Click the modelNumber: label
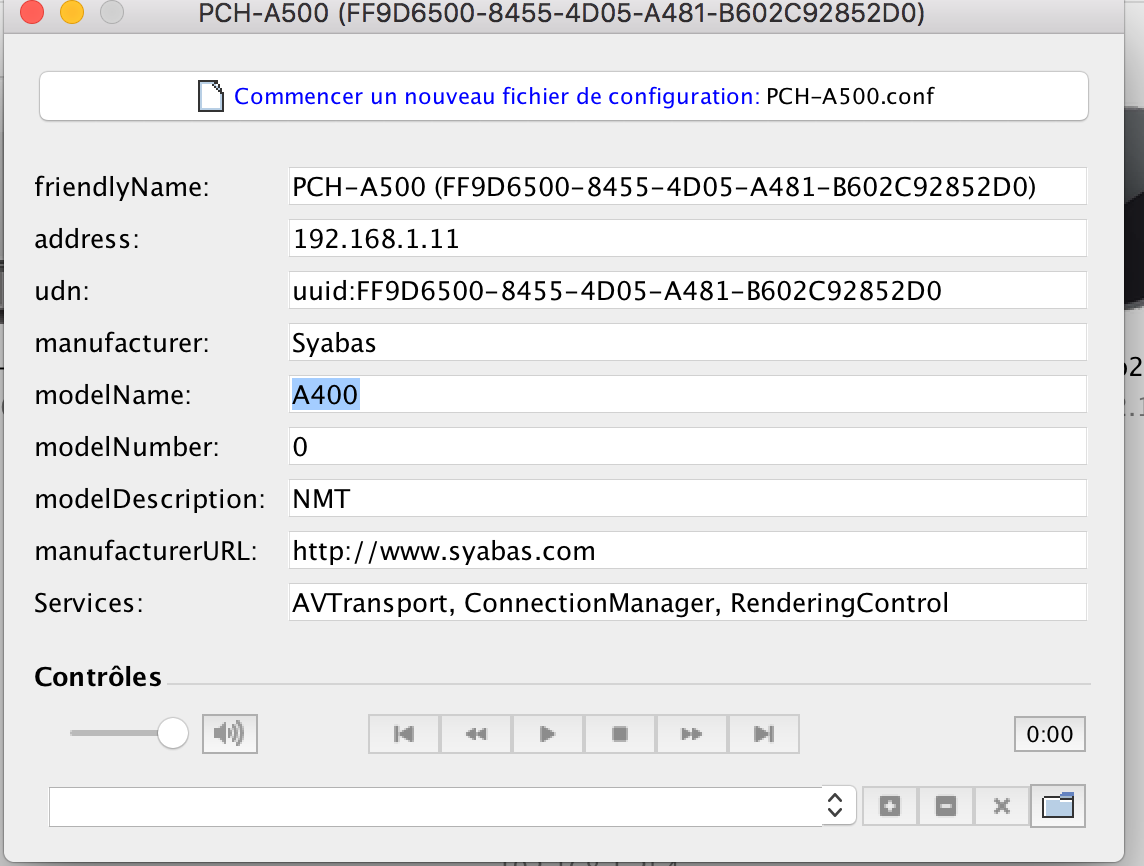The width and height of the screenshot is (1144, 866). click(x=127, y=447)
